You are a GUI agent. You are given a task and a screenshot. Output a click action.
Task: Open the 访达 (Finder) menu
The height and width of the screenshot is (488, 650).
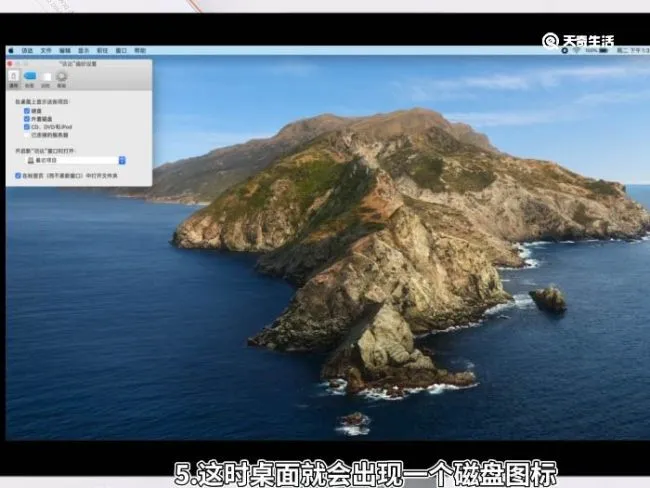[27, 51]
